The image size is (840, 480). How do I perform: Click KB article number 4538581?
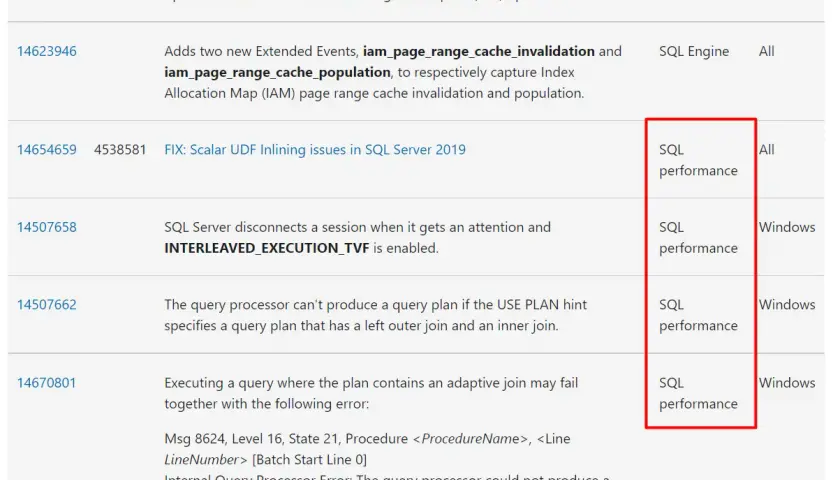coord(120,149)
